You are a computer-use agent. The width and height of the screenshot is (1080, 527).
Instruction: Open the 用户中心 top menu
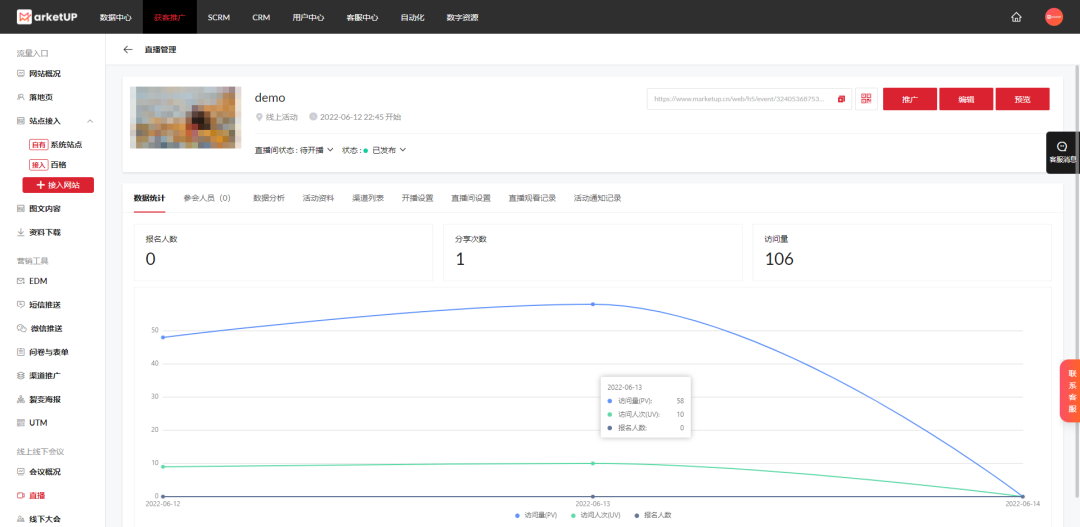point(308,17)
